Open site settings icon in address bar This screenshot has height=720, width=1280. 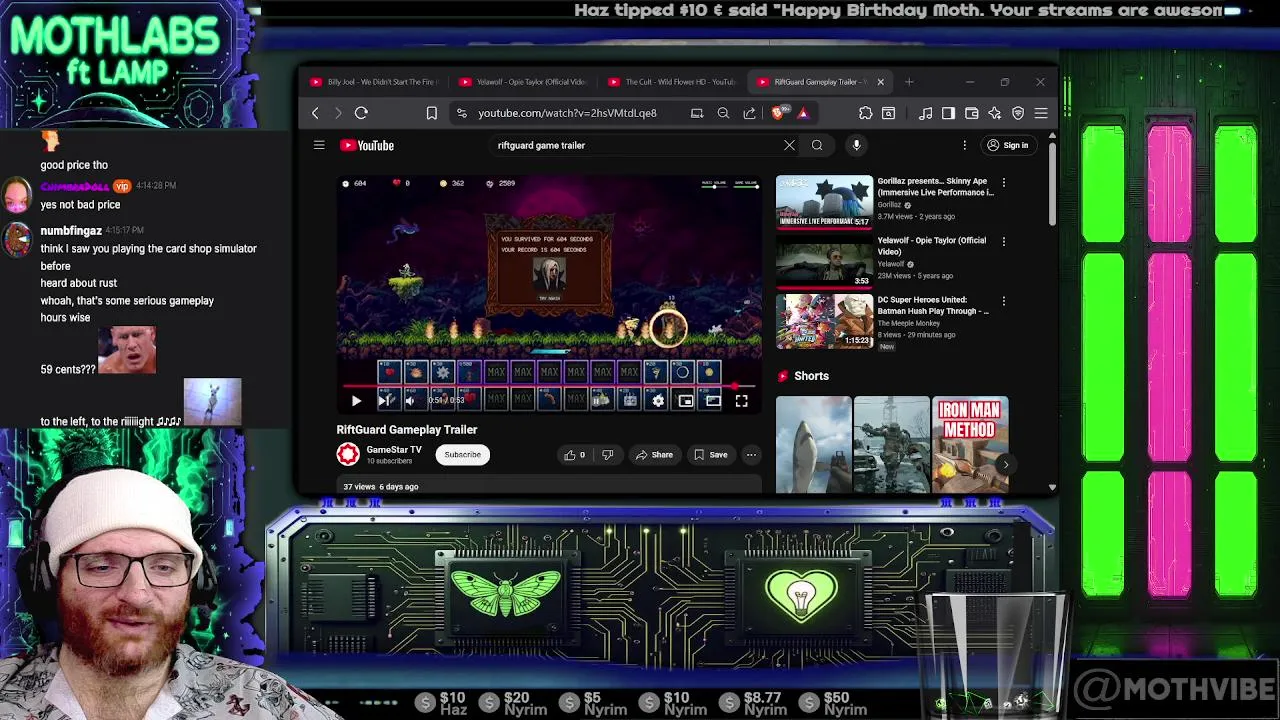point(461,113)
